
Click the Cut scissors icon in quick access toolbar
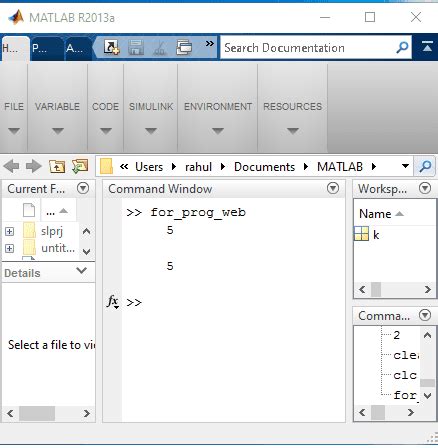coord(160,47)
